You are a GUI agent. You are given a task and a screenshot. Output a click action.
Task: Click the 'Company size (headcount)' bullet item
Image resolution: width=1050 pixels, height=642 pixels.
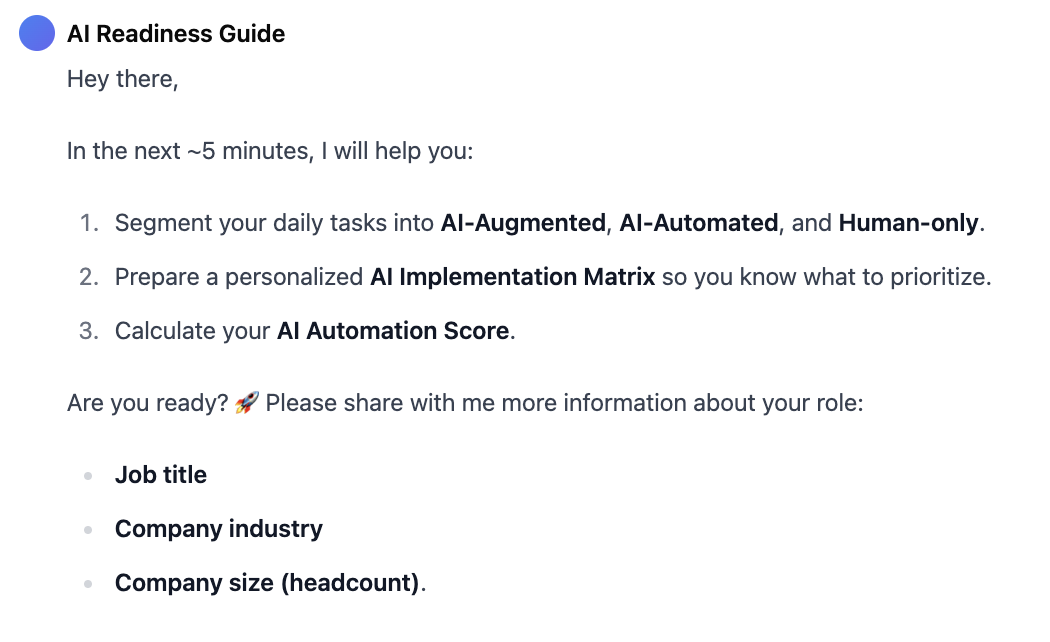click(x=270, y=583)
